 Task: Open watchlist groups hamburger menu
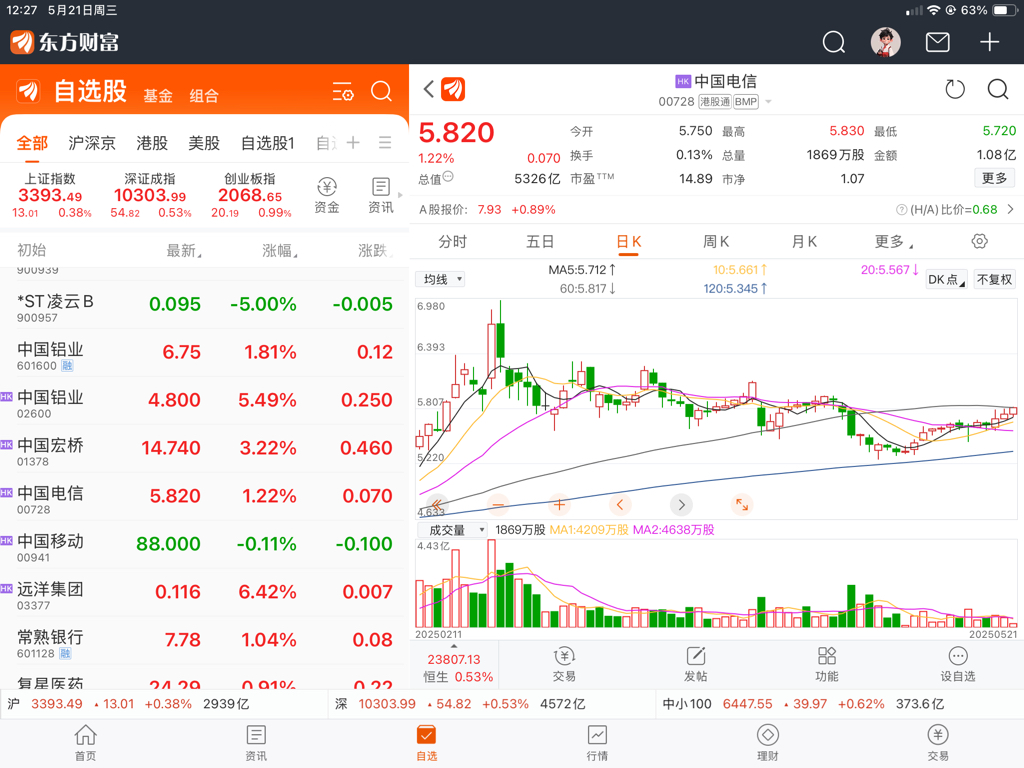(x=385, y=142)
